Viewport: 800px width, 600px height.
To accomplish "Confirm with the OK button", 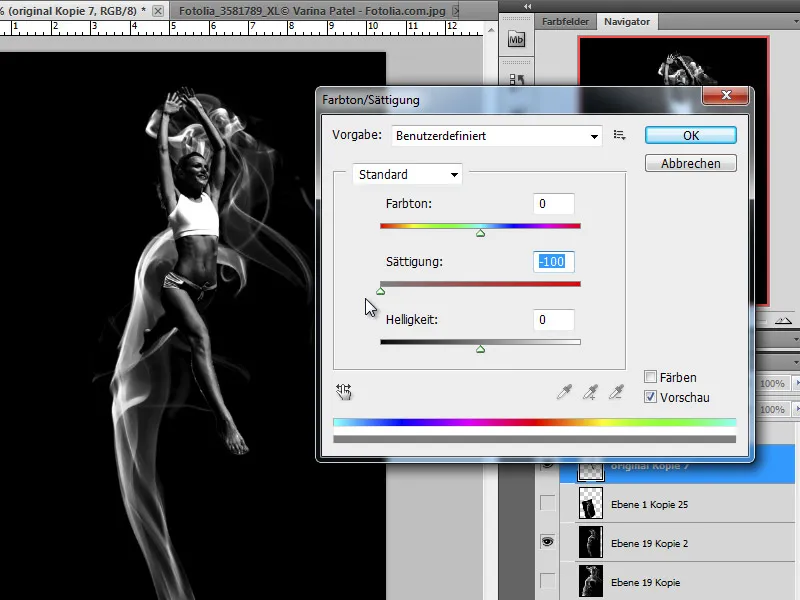I will tap(691, 135).
